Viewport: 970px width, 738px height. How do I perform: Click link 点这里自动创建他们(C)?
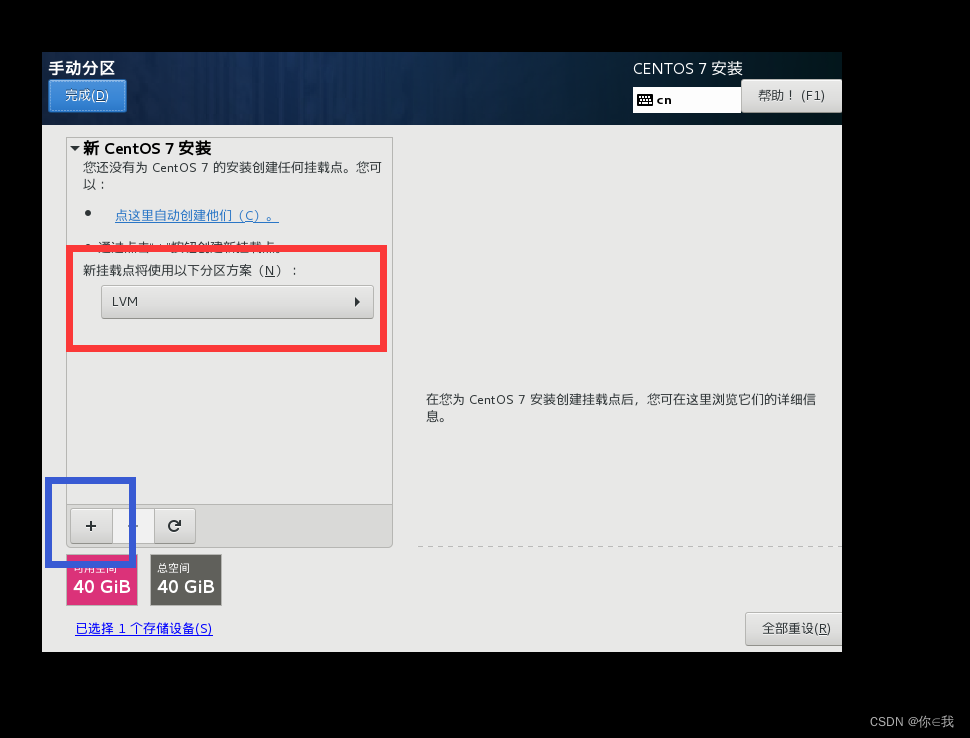(197, 216)
